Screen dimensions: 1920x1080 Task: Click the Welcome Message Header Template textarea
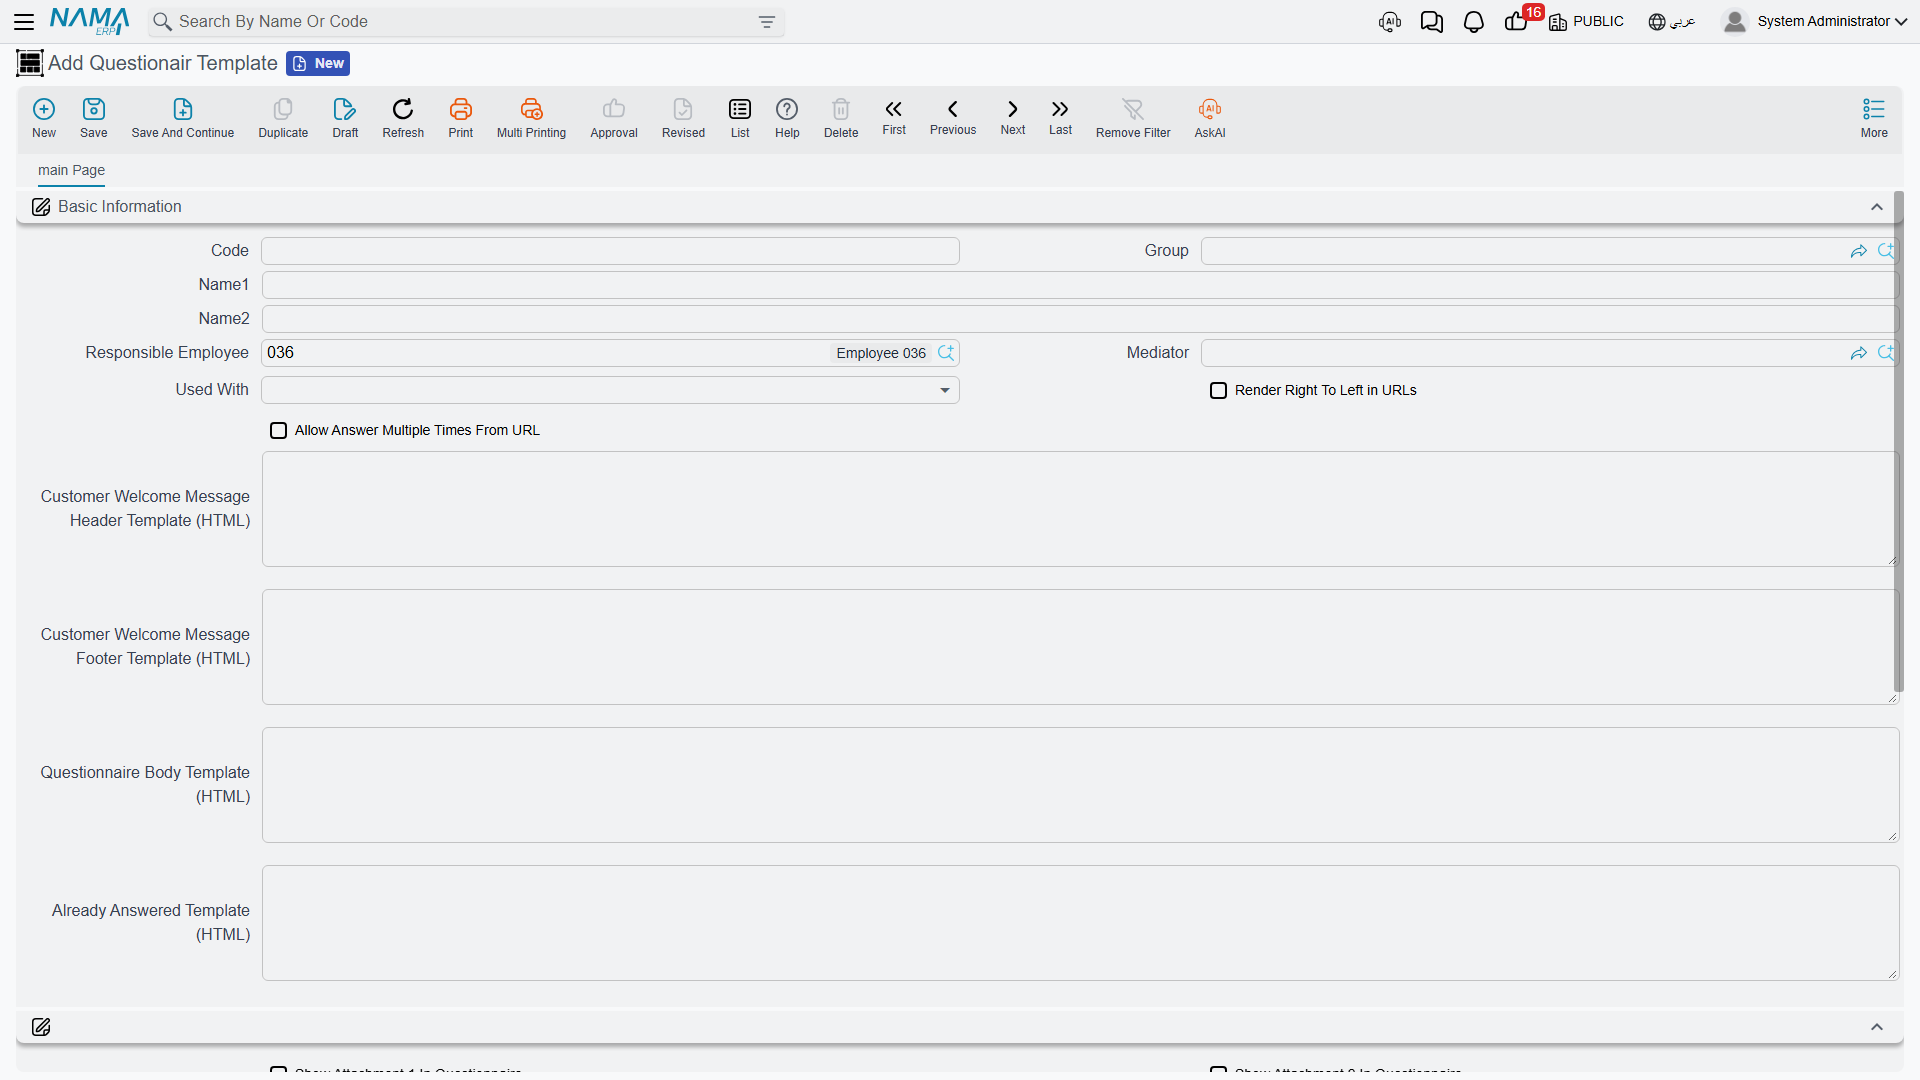tap(1080, 509)
